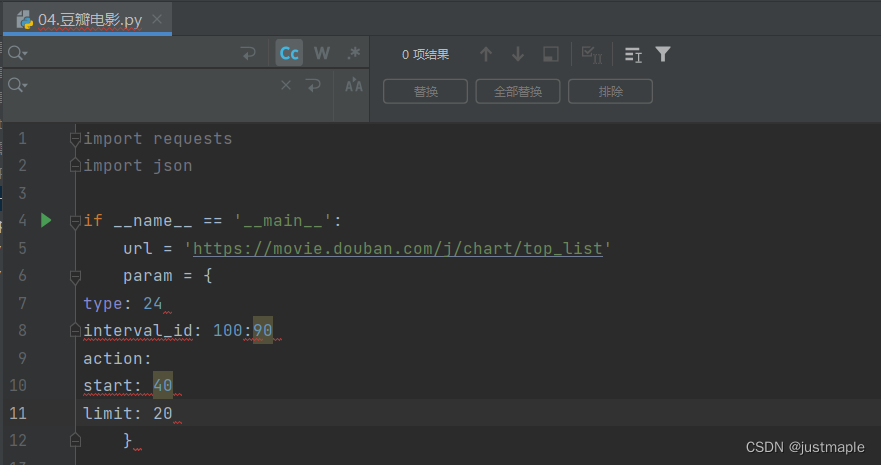Image resolution: width=881 pixels, height=465 pixels.
Task: Click the find text input field
Action: (x=132, y=53)
